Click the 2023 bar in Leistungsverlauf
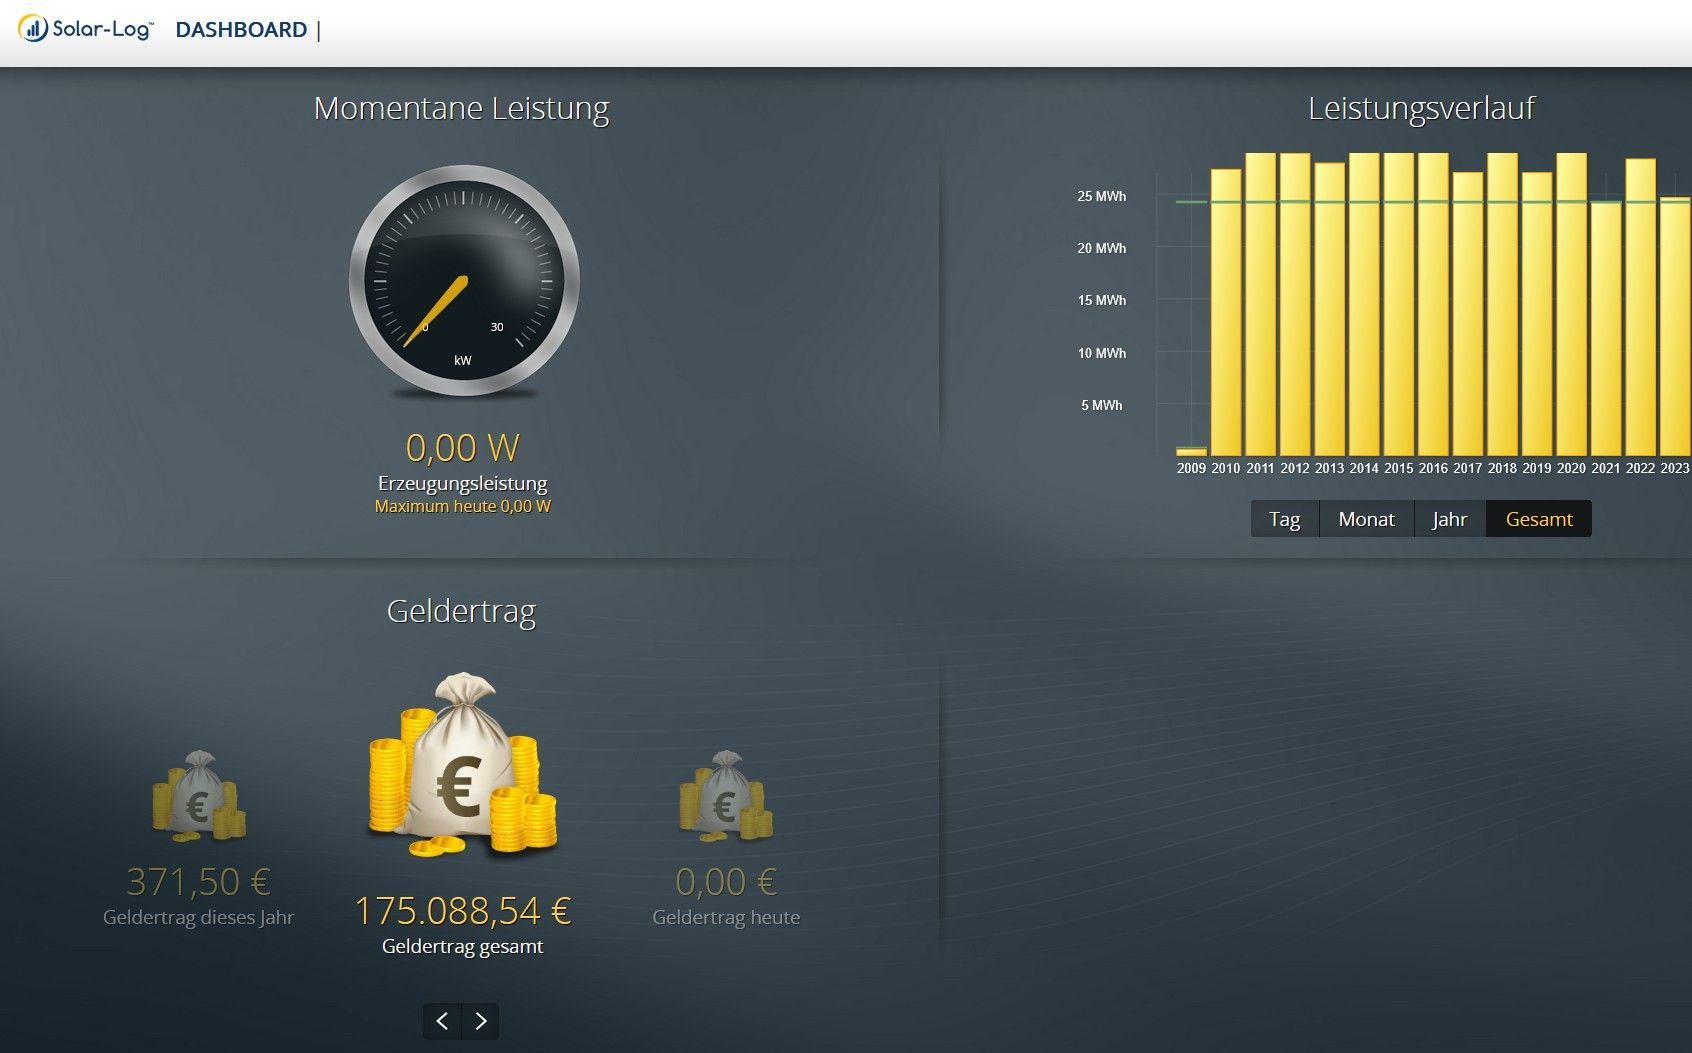1692x1053 pixels. [x=1676, y=320]
